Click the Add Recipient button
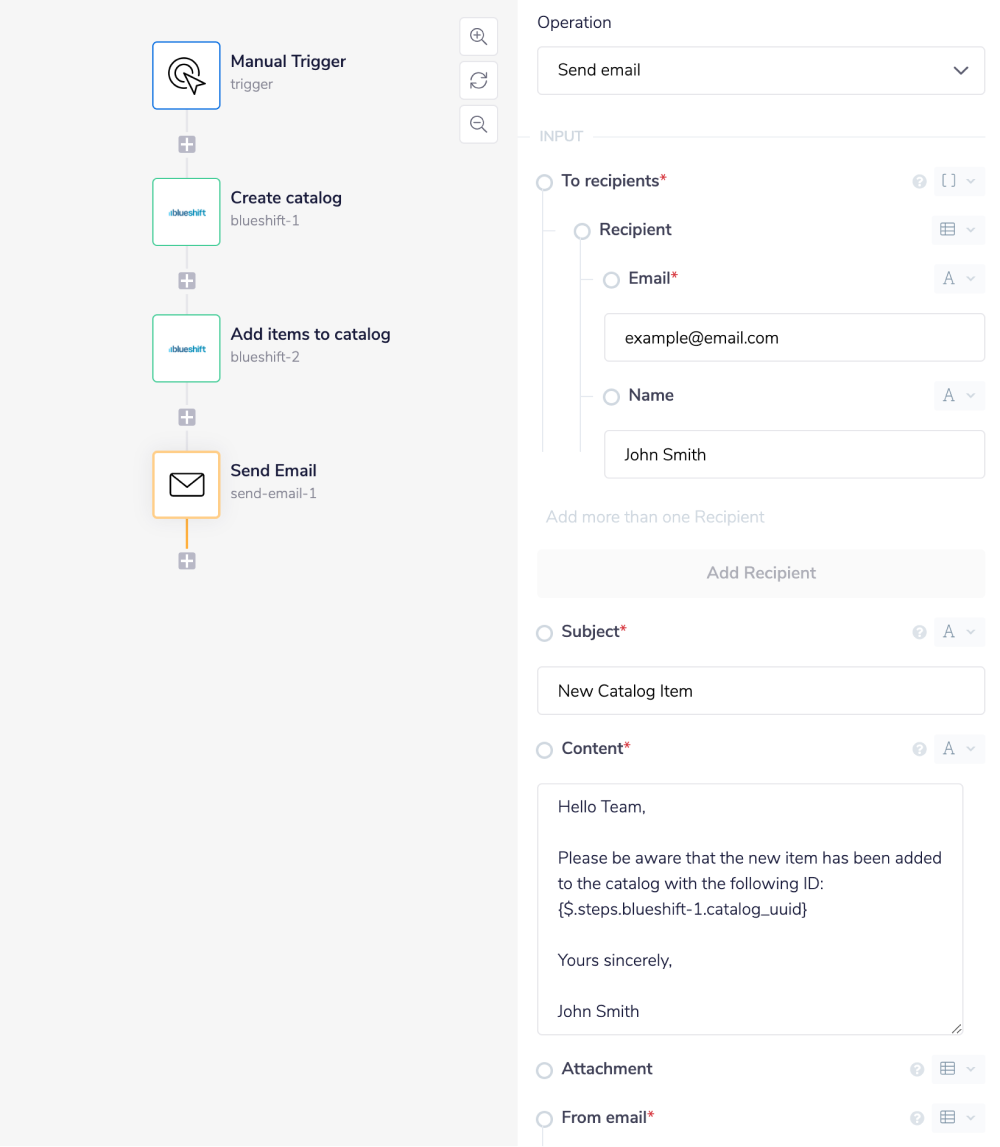 pyautogui.click(x=761, y=573)
